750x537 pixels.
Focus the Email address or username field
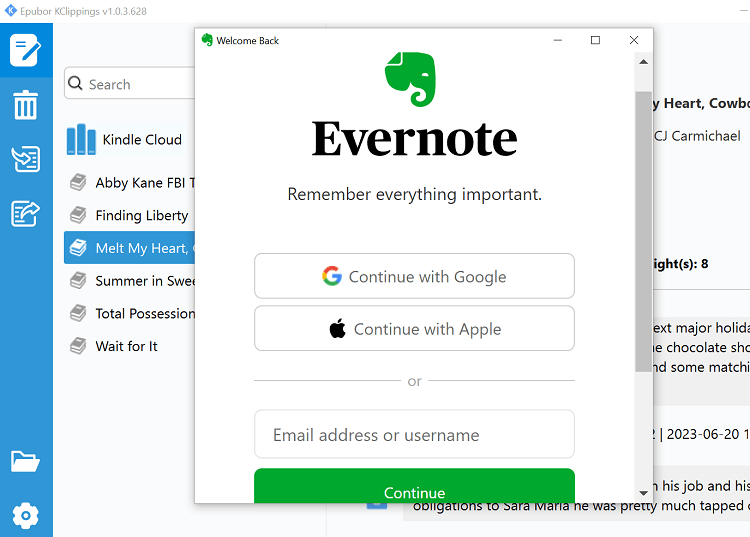pyautogui.click(x=414, y=434)
